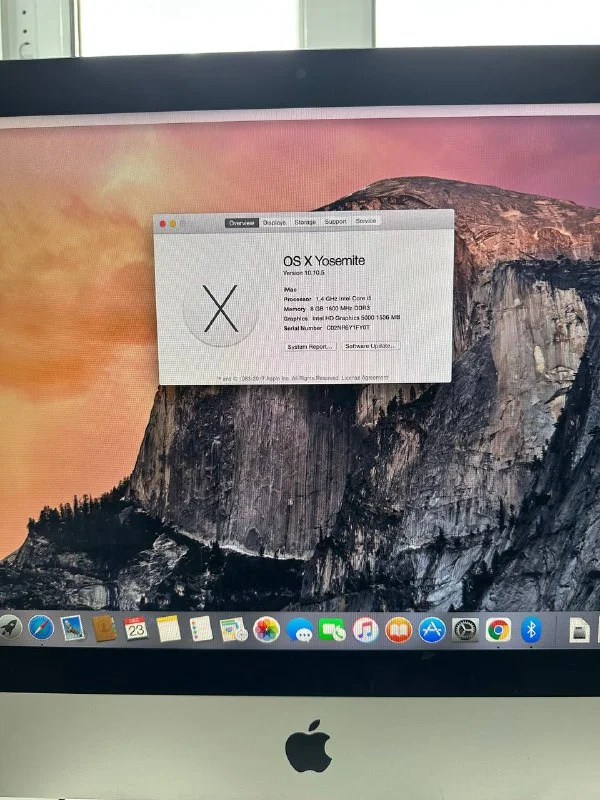Screen dimensions: 600x800
Task: Launch the Calendar app in dock
Action: point(136,628)
